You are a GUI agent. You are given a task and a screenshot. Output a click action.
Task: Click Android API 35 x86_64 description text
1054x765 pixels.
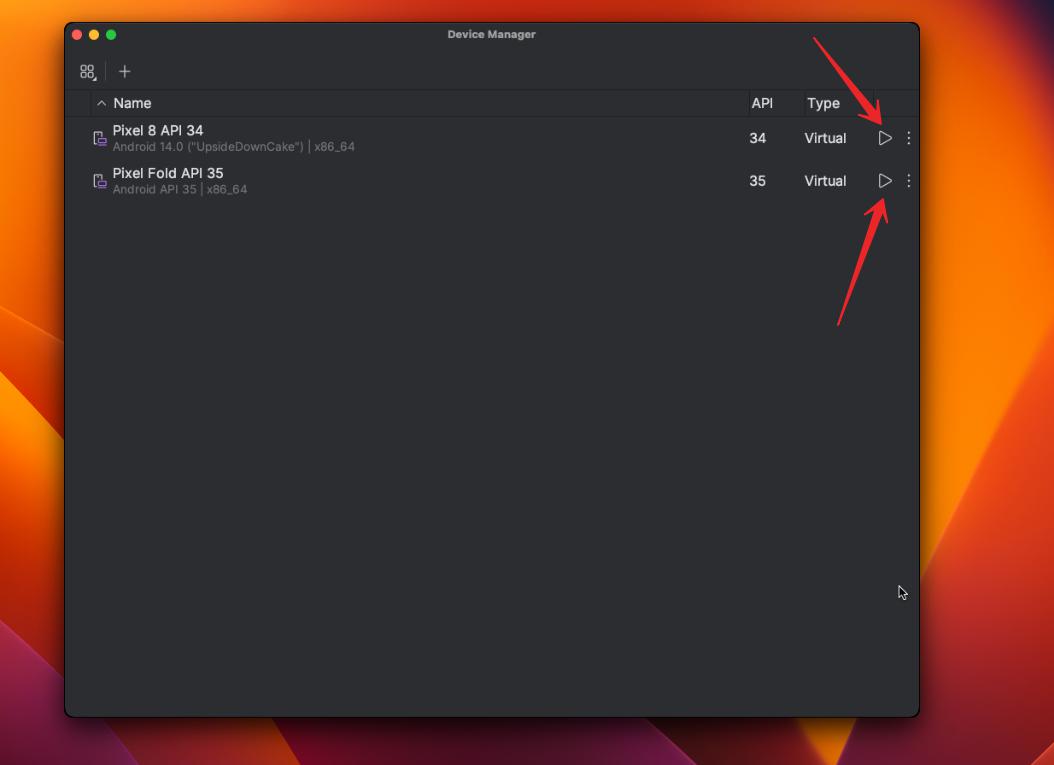tap(179, 190)
